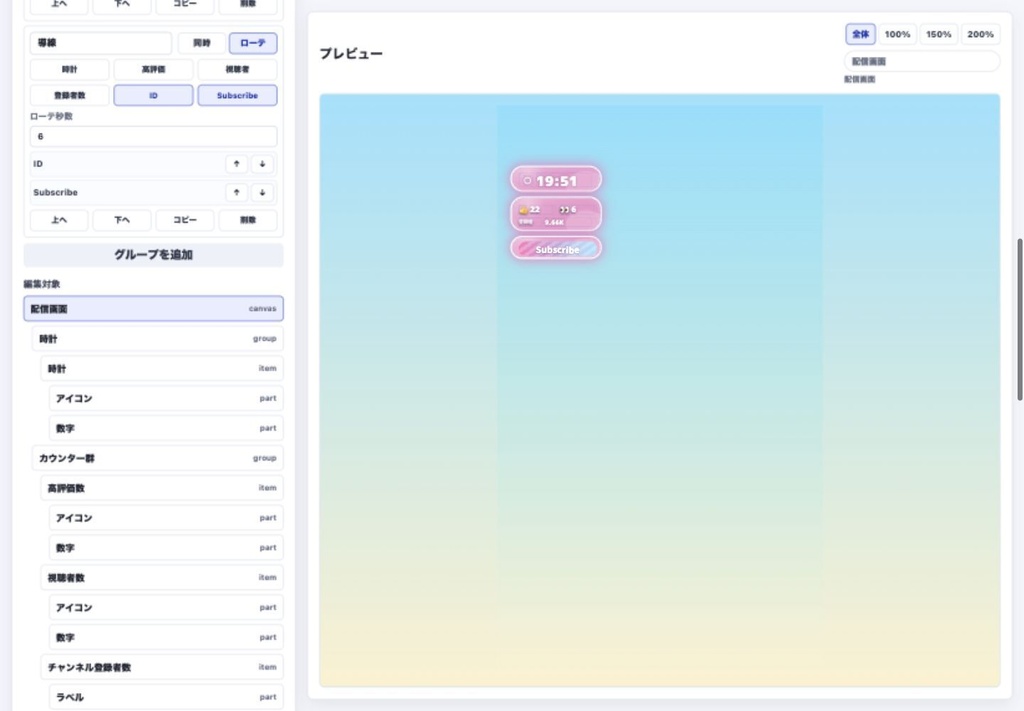1024x711 pixels.
Task: Select the 配信画面 canvas row
Action: 153,309
